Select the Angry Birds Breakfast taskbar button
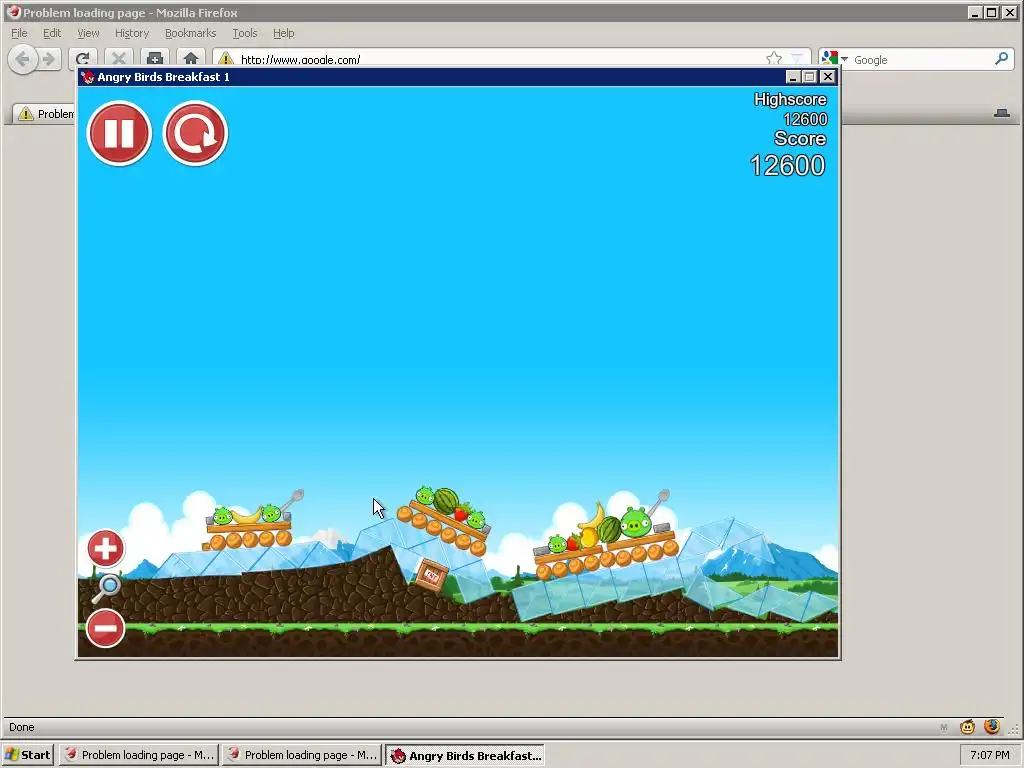This screenshot has width=1024, height=768. click(x=465, y=755)
